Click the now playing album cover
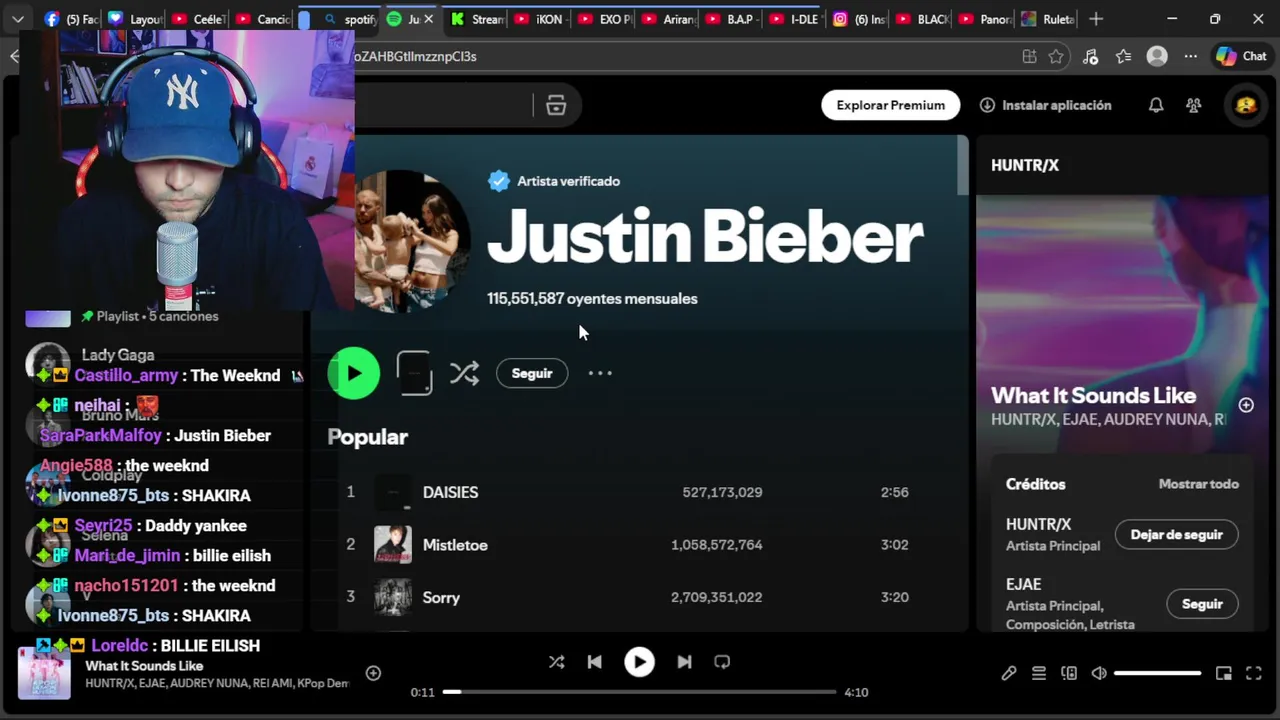 point(44,673)
